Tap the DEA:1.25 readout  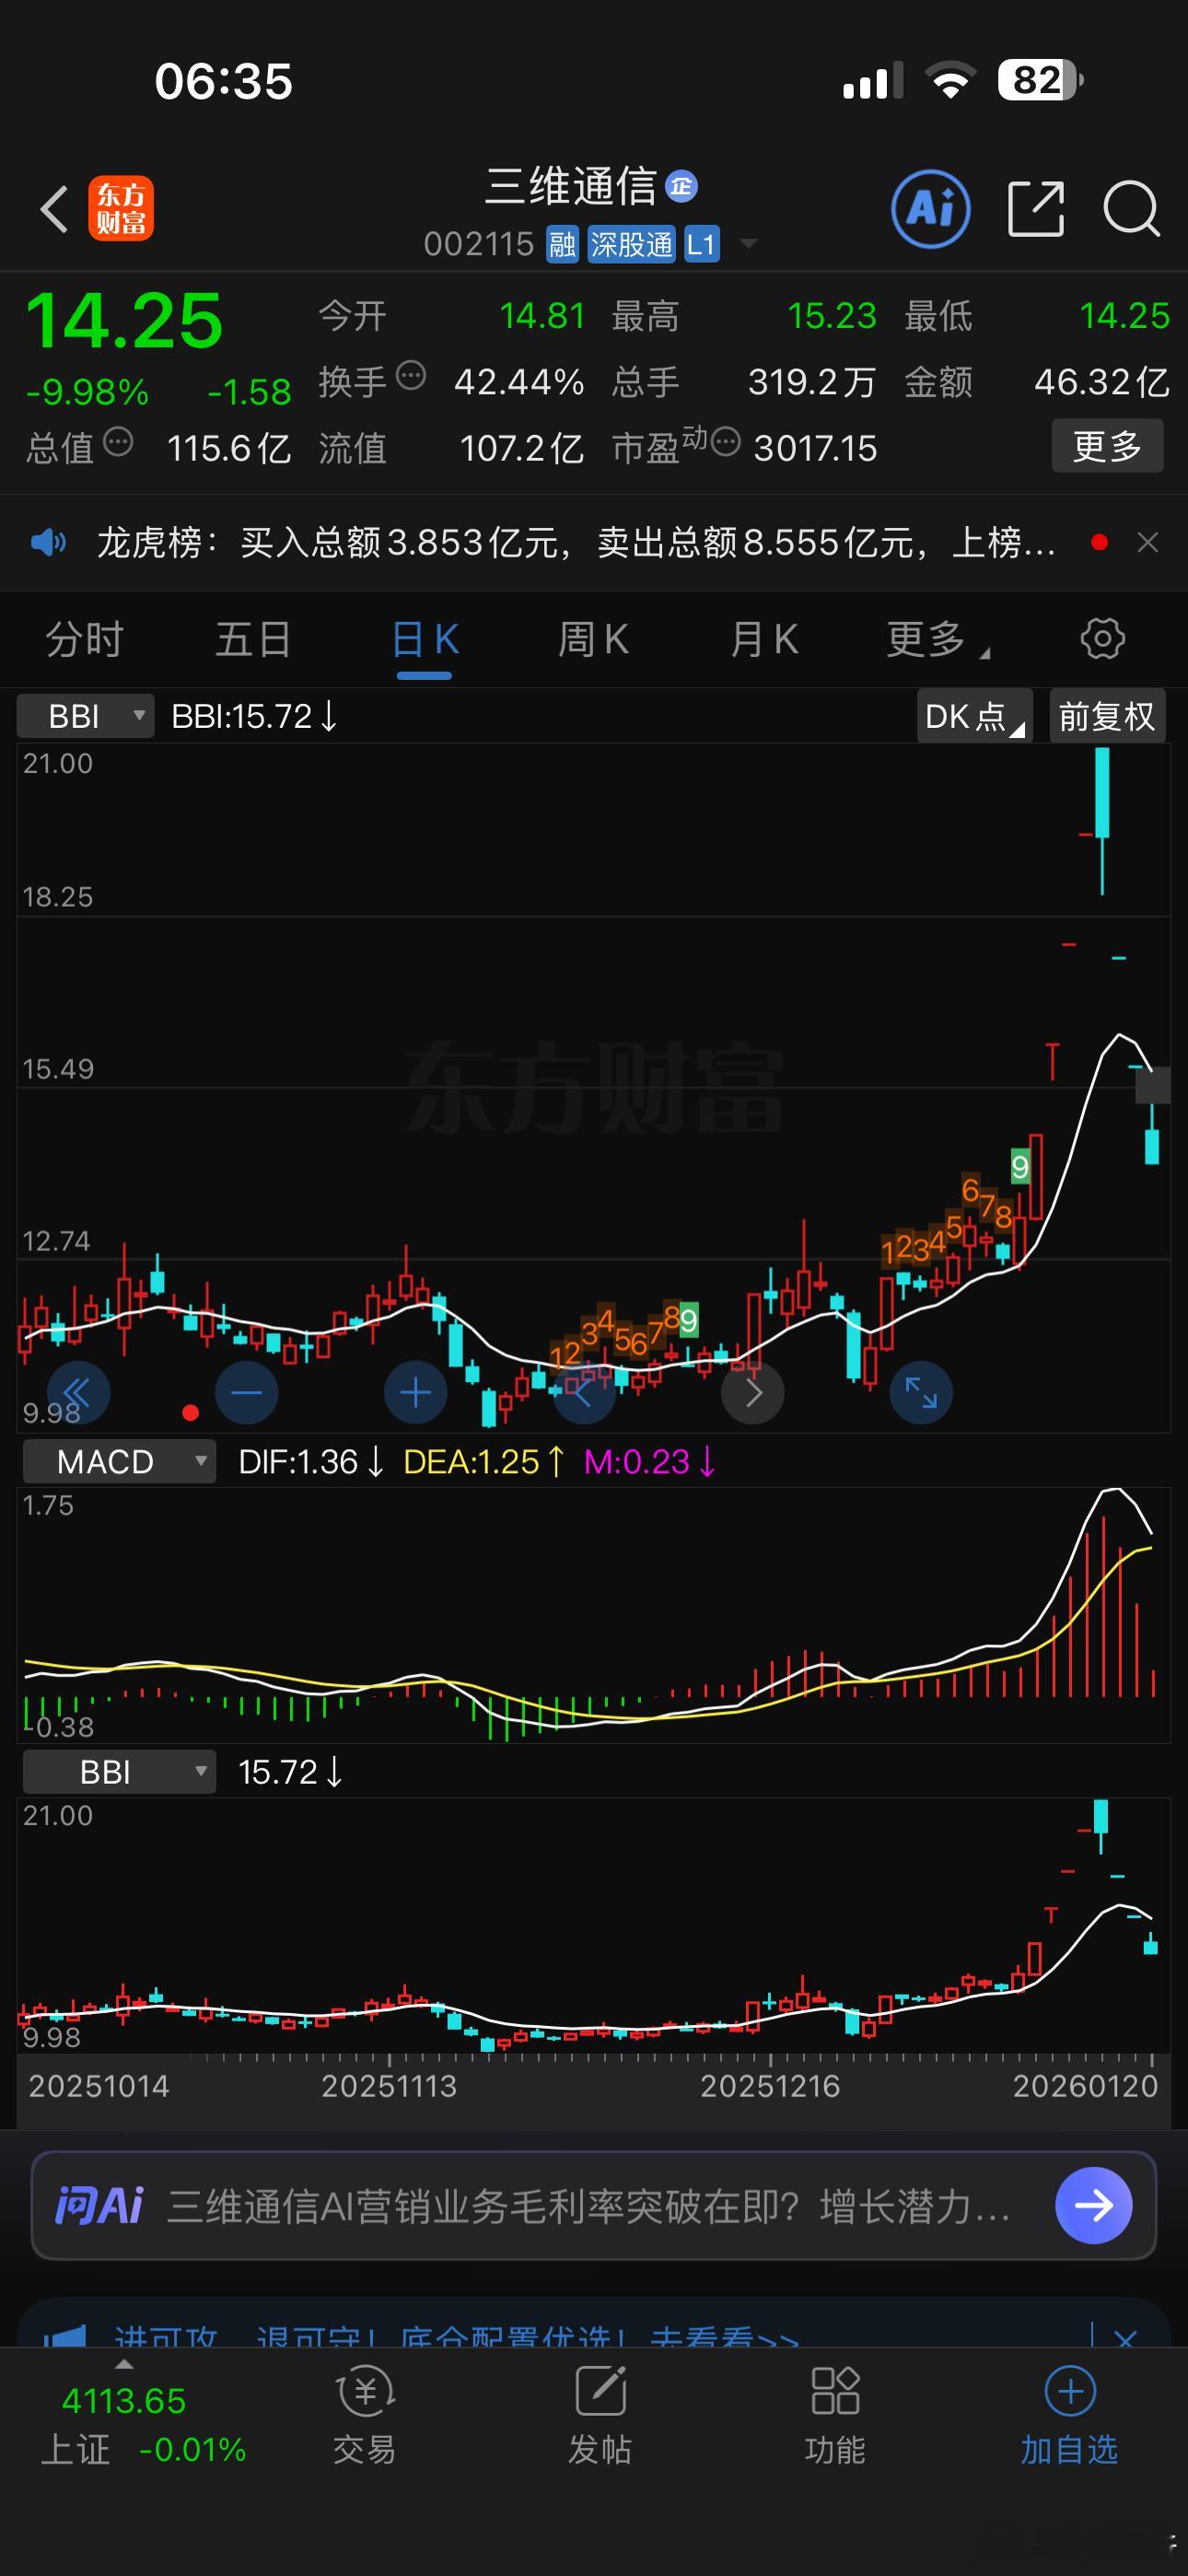pos(484,1462)
